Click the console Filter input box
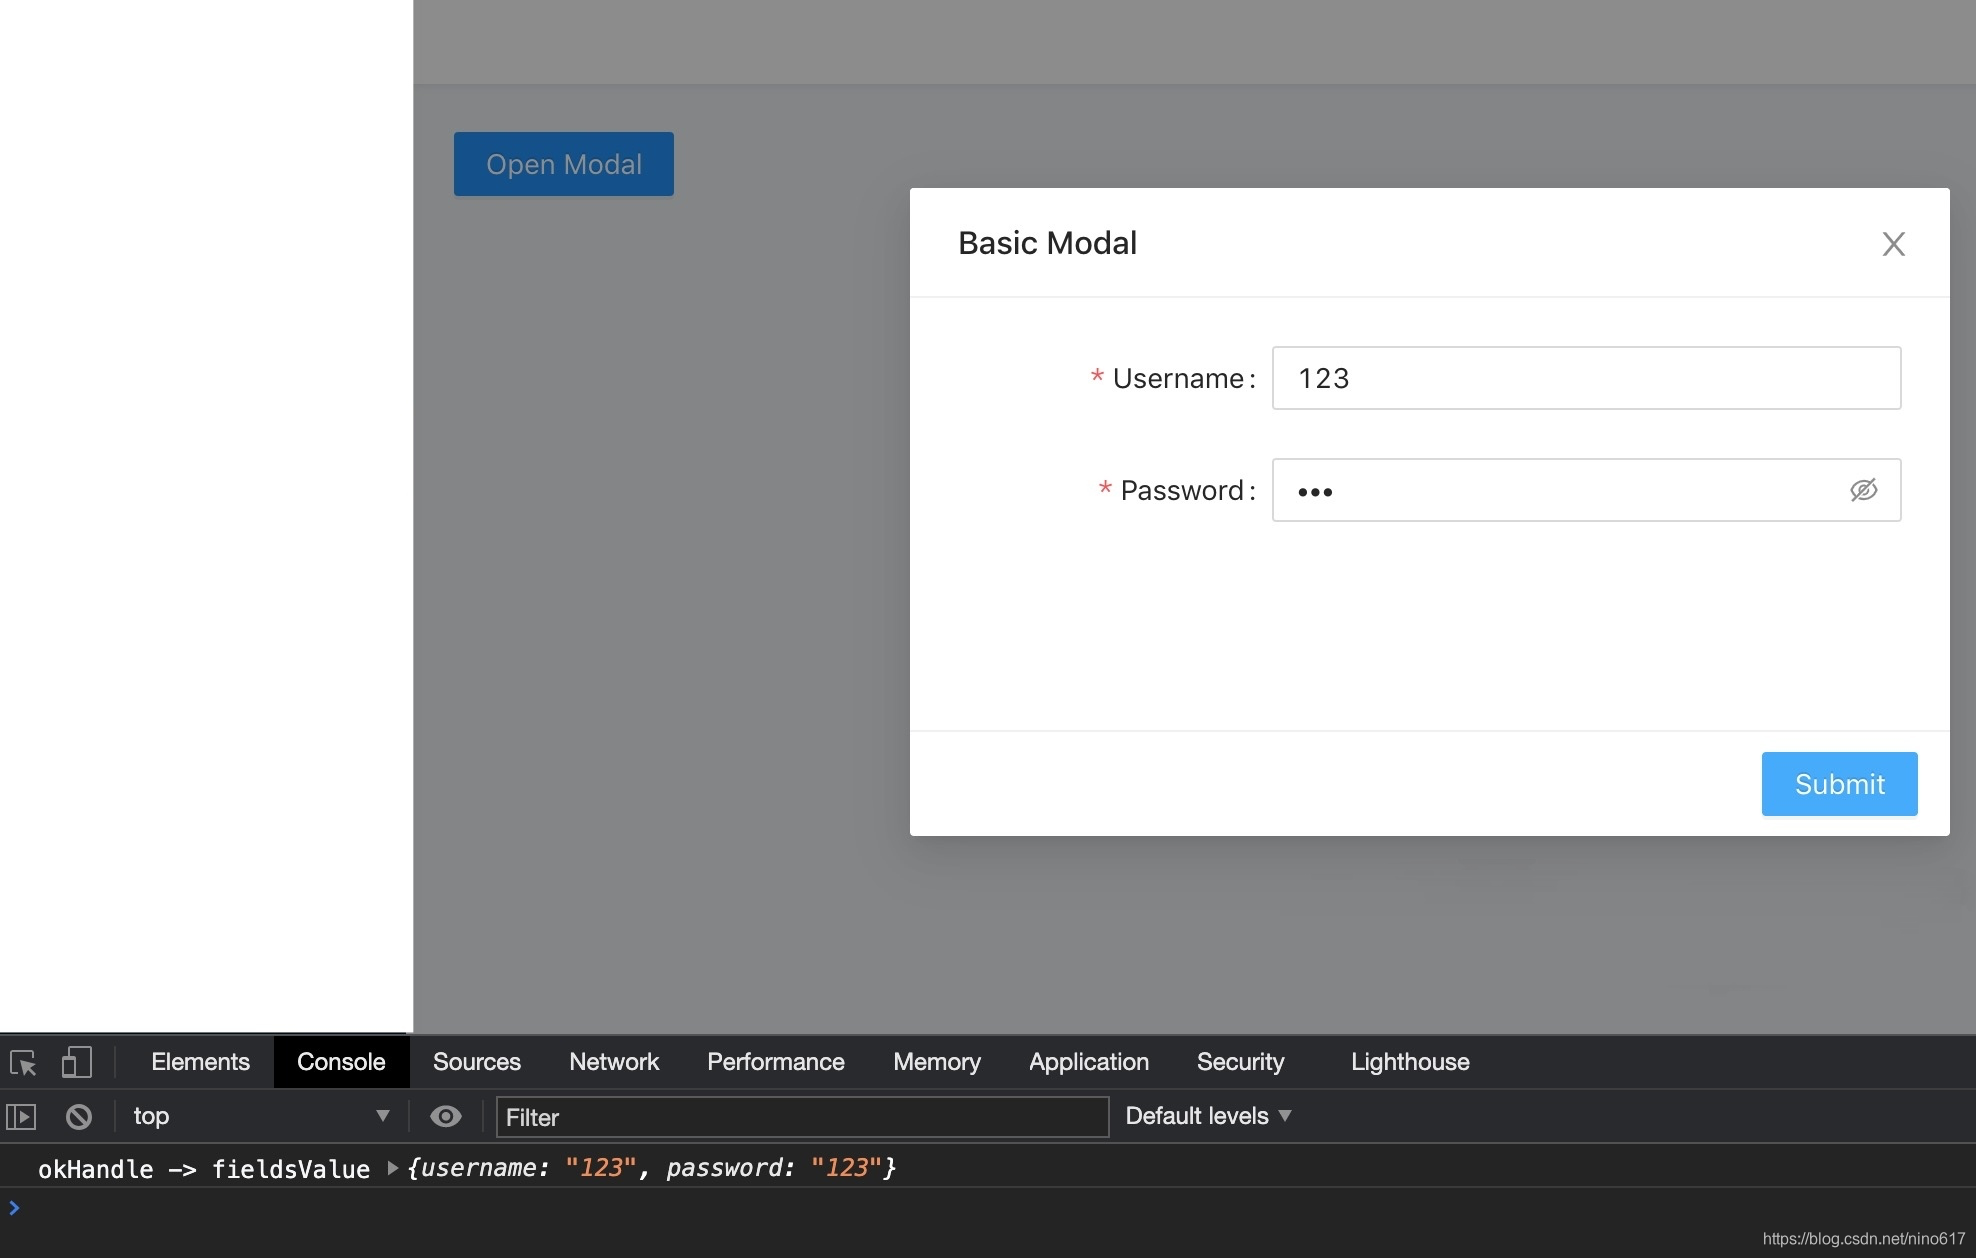This screenshot has height=1258, width=1976. pyautogui.click(x=800, y=1117)
